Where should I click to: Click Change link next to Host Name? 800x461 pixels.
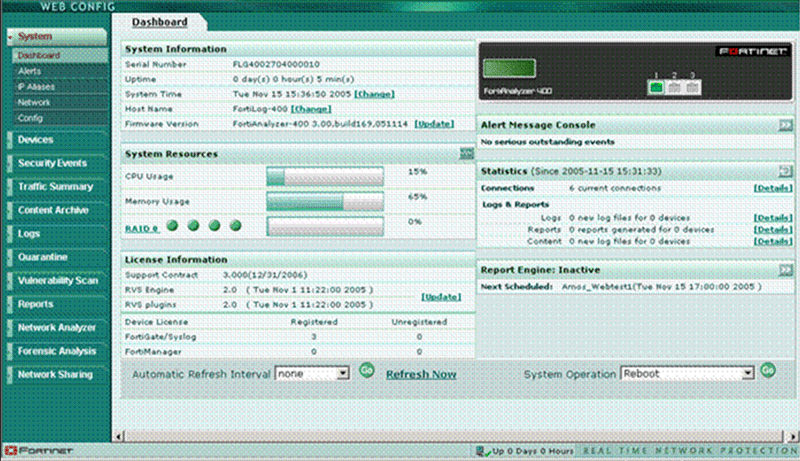pyautogui.click(x=311, y=109)
